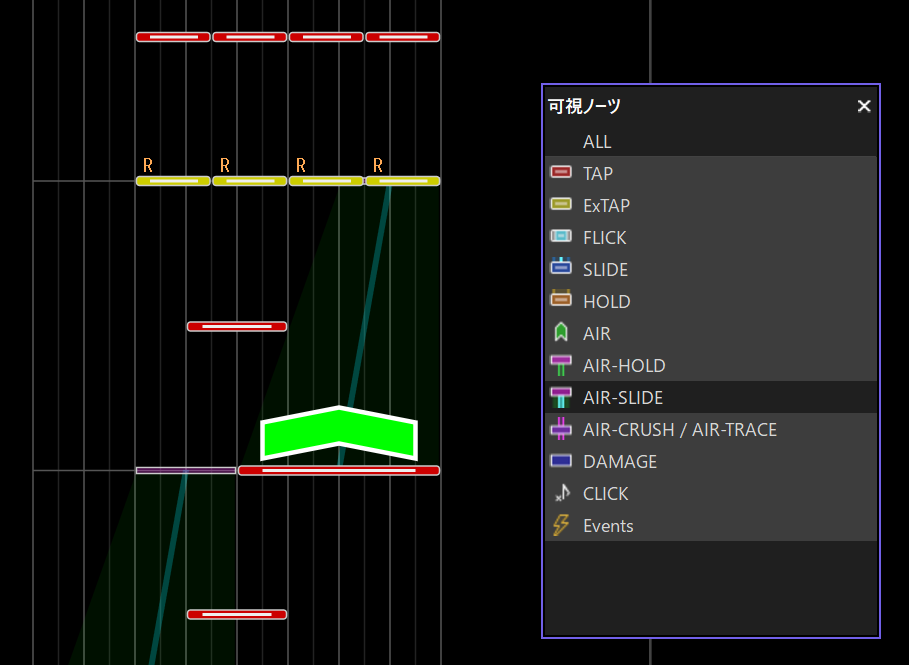Image resolution: width=909 pixels, height=665 pixels.
Task: Toggle AIR-CRUSH / AIR-TRACE visibility
Action: (711, 428)
